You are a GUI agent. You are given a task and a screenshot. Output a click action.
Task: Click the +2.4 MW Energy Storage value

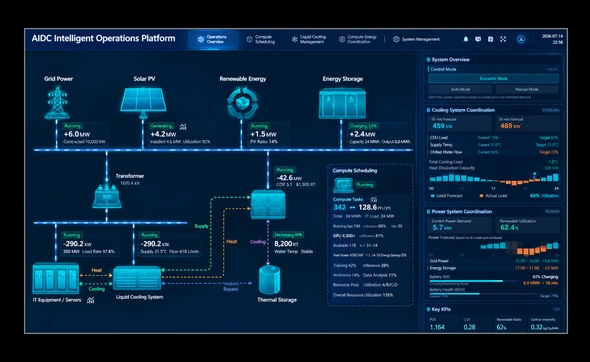(x=362, y=134)
